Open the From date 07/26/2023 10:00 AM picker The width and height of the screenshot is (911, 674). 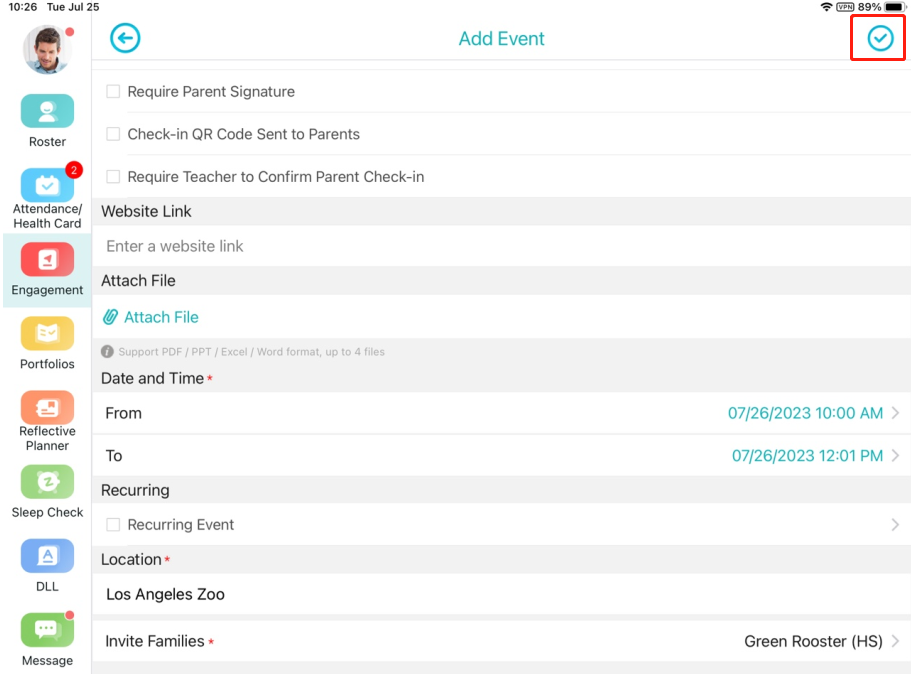[x=501, y=413]
